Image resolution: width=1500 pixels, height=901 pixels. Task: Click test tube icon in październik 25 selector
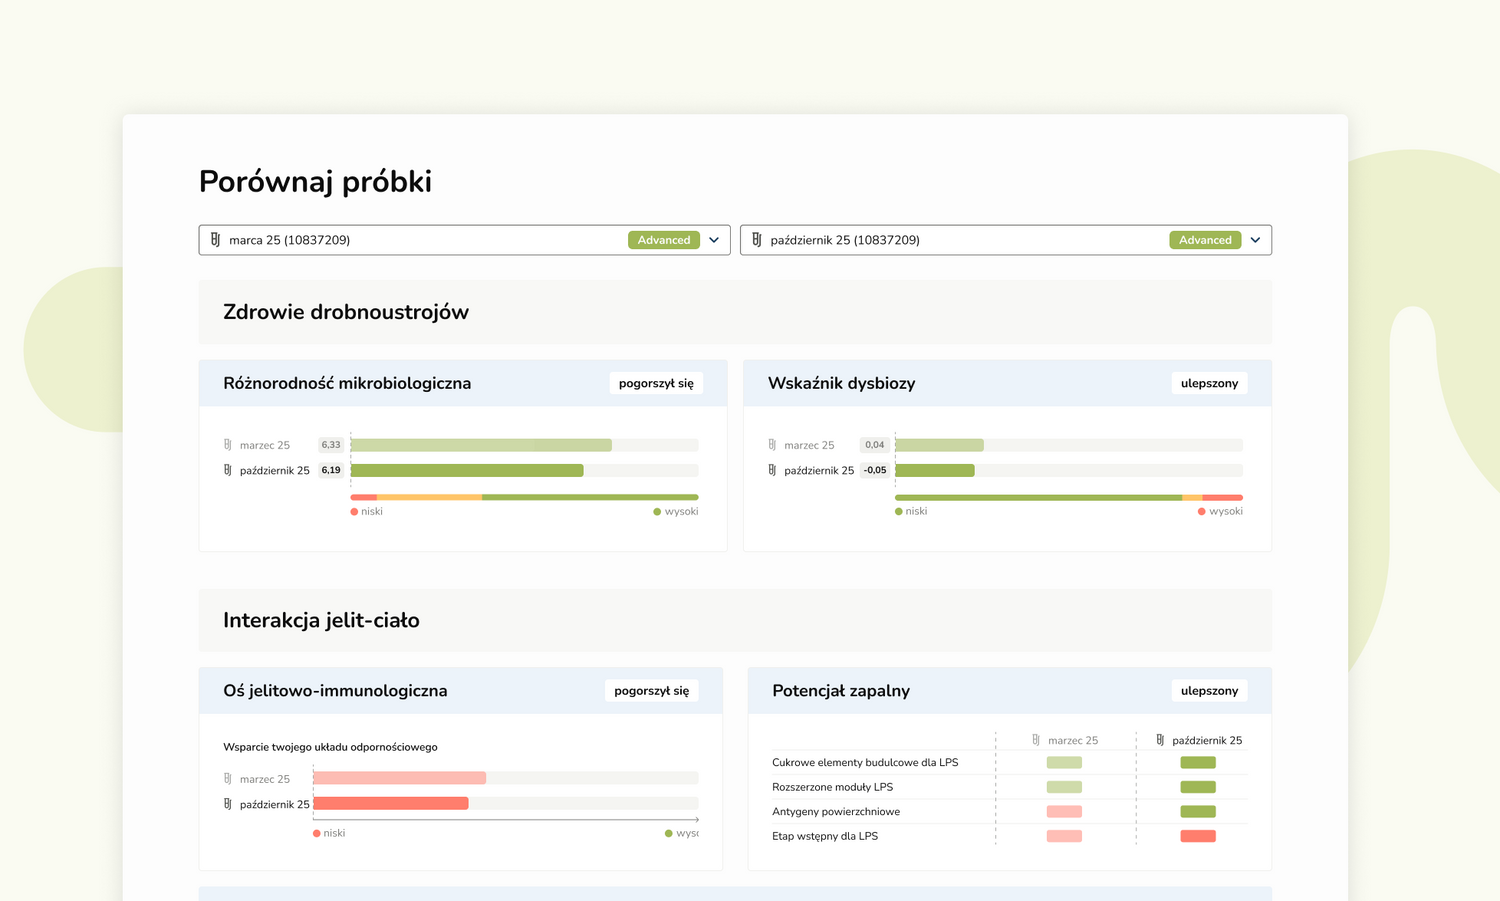(756, 240)
